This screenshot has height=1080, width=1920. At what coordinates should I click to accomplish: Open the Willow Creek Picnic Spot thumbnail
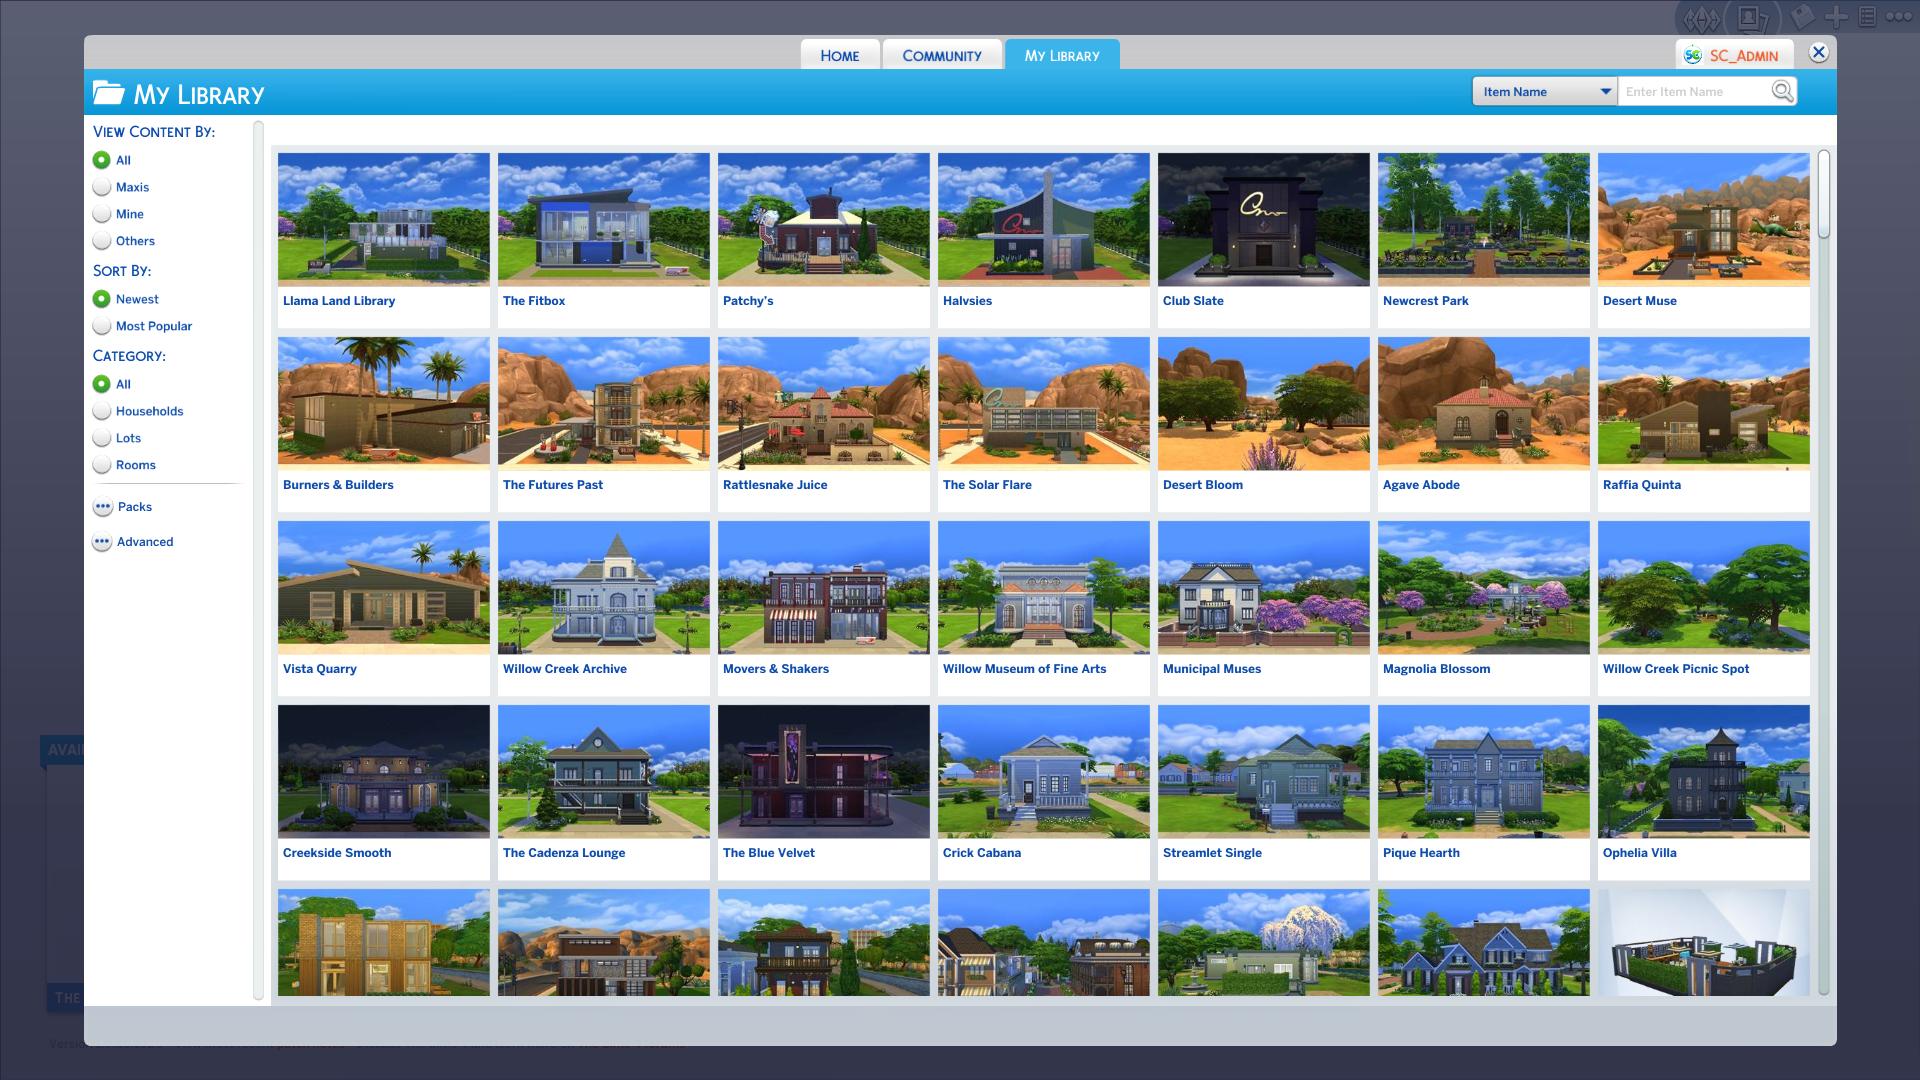[1704, 587]
